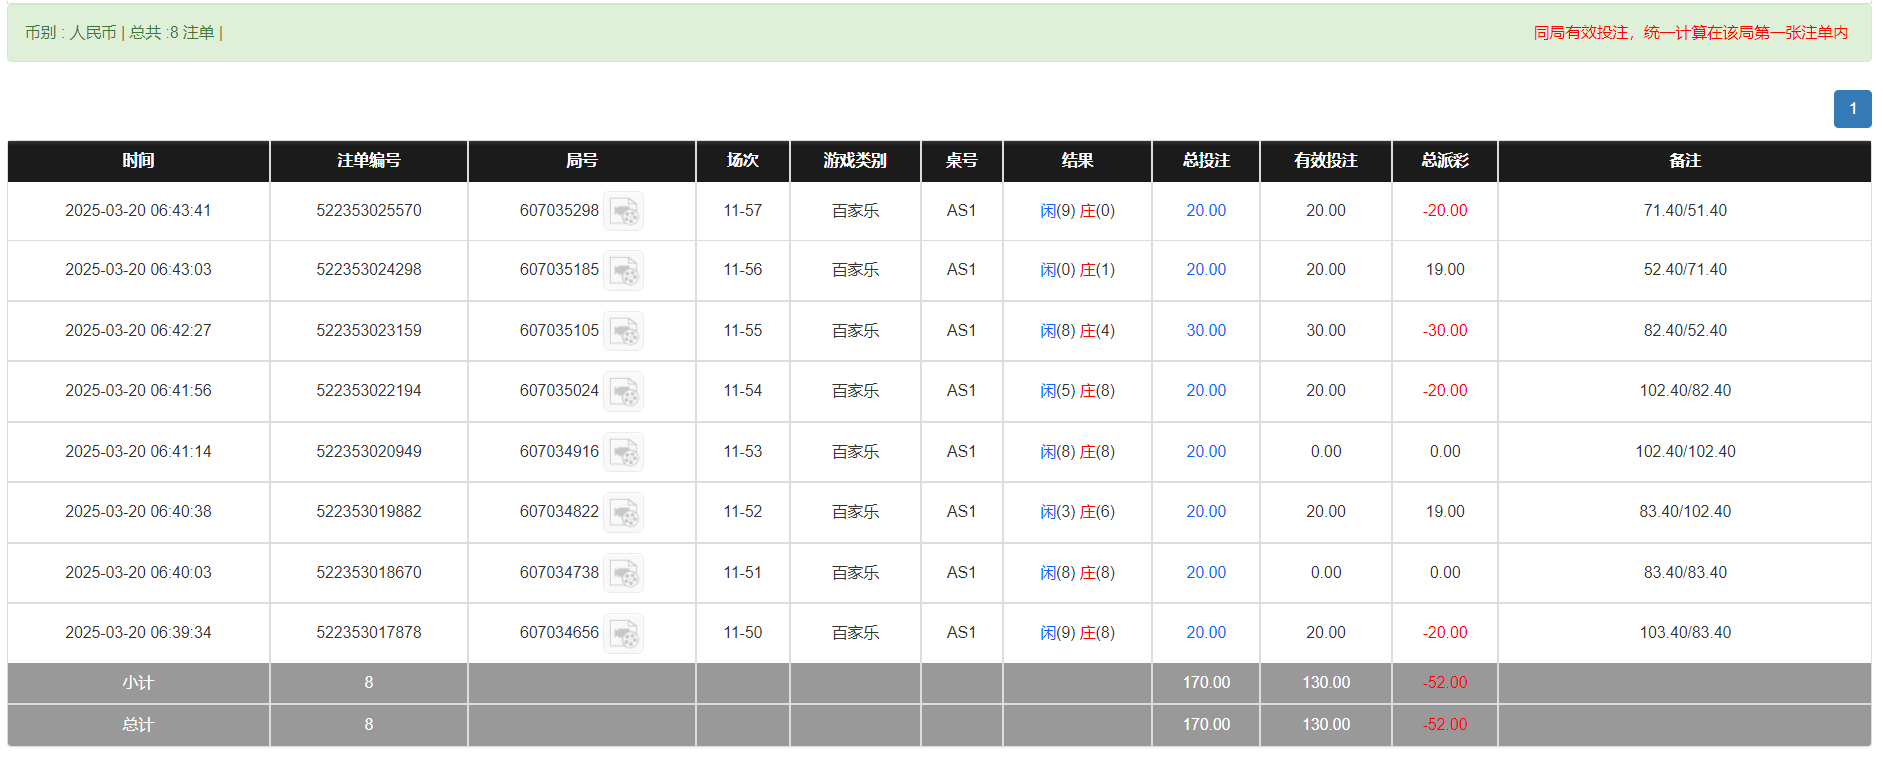Select order number 522353020949
1883x768 pixels.
pyautogui.click(x=369, y=452)
